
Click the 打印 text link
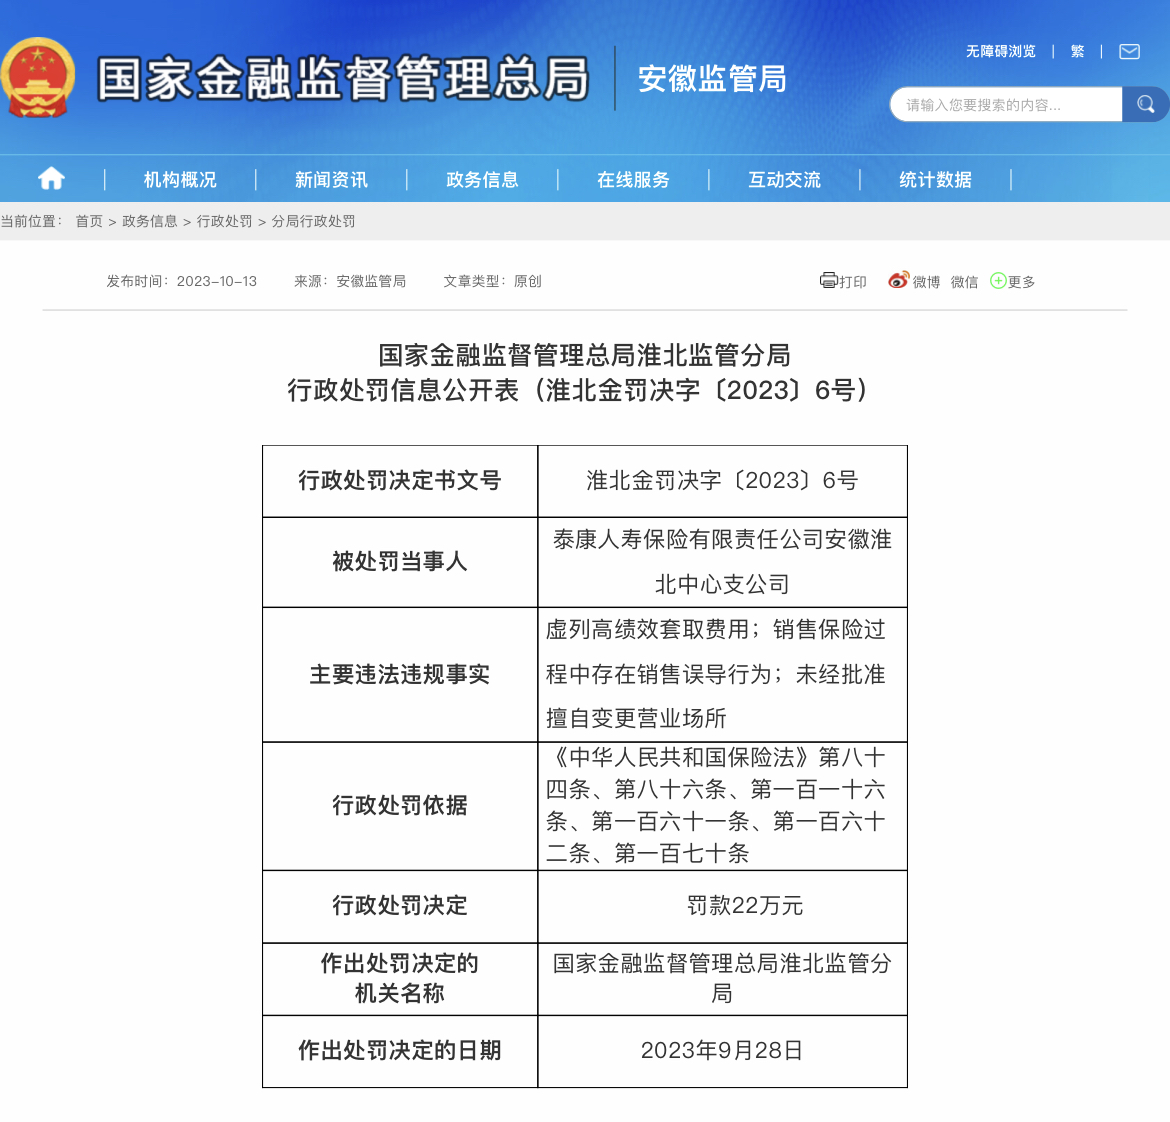[853, 281]
